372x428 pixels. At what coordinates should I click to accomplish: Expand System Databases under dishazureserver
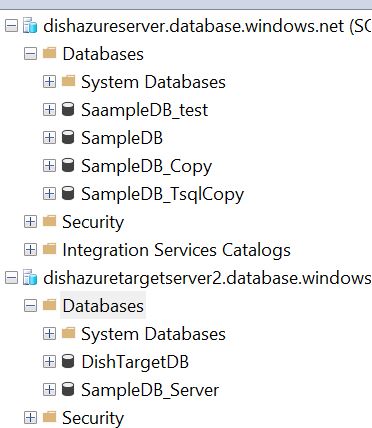coord(49,82)
